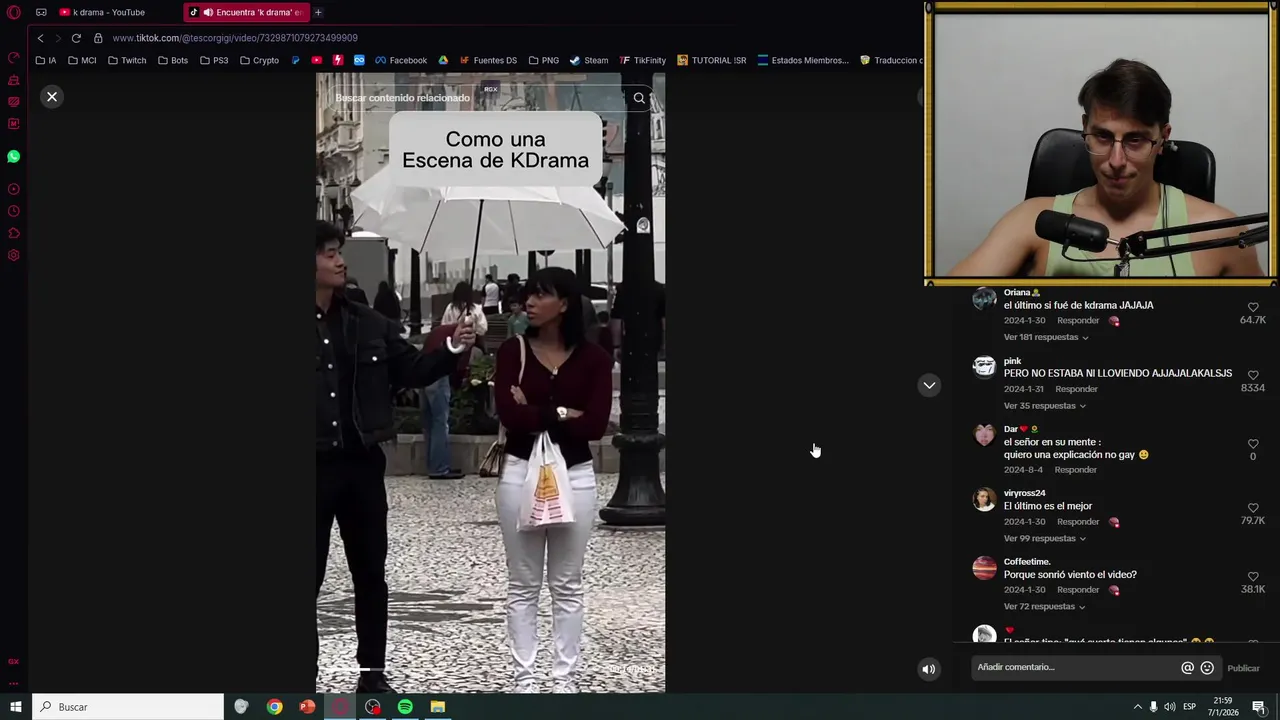Like viryross24's comment with heart icon
The width and height of the screenshot is (1280, 720).
click(1253, 508)
